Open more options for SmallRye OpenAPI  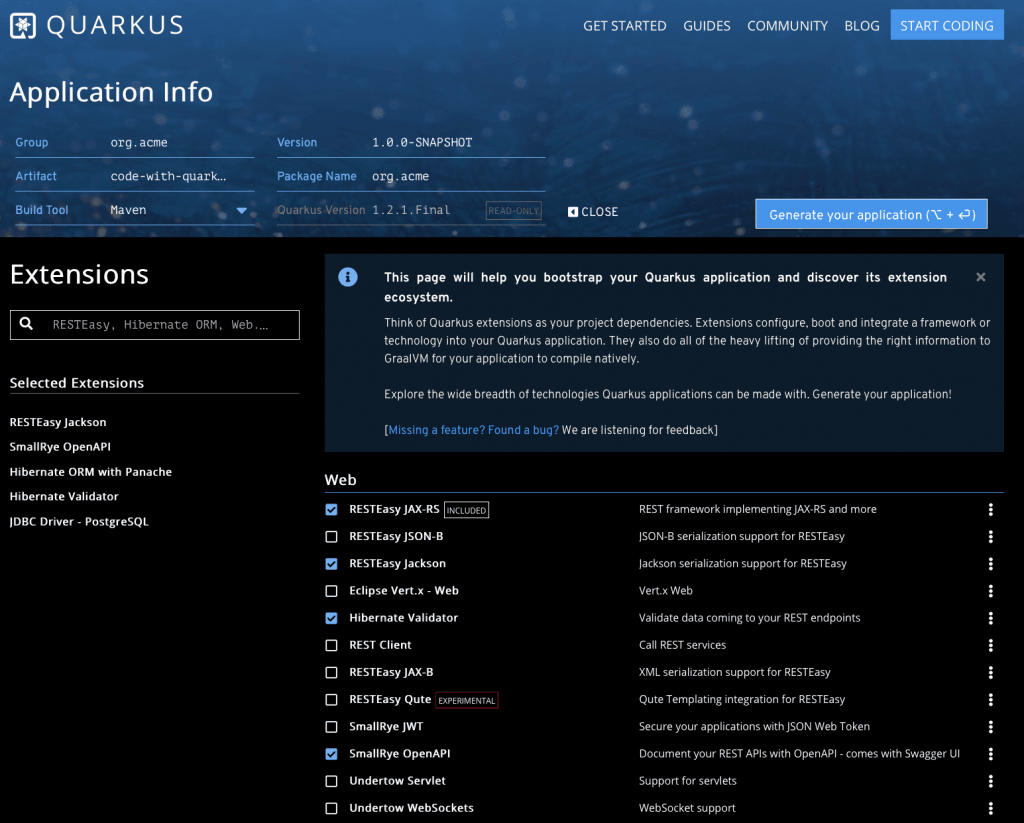(990, 754)
